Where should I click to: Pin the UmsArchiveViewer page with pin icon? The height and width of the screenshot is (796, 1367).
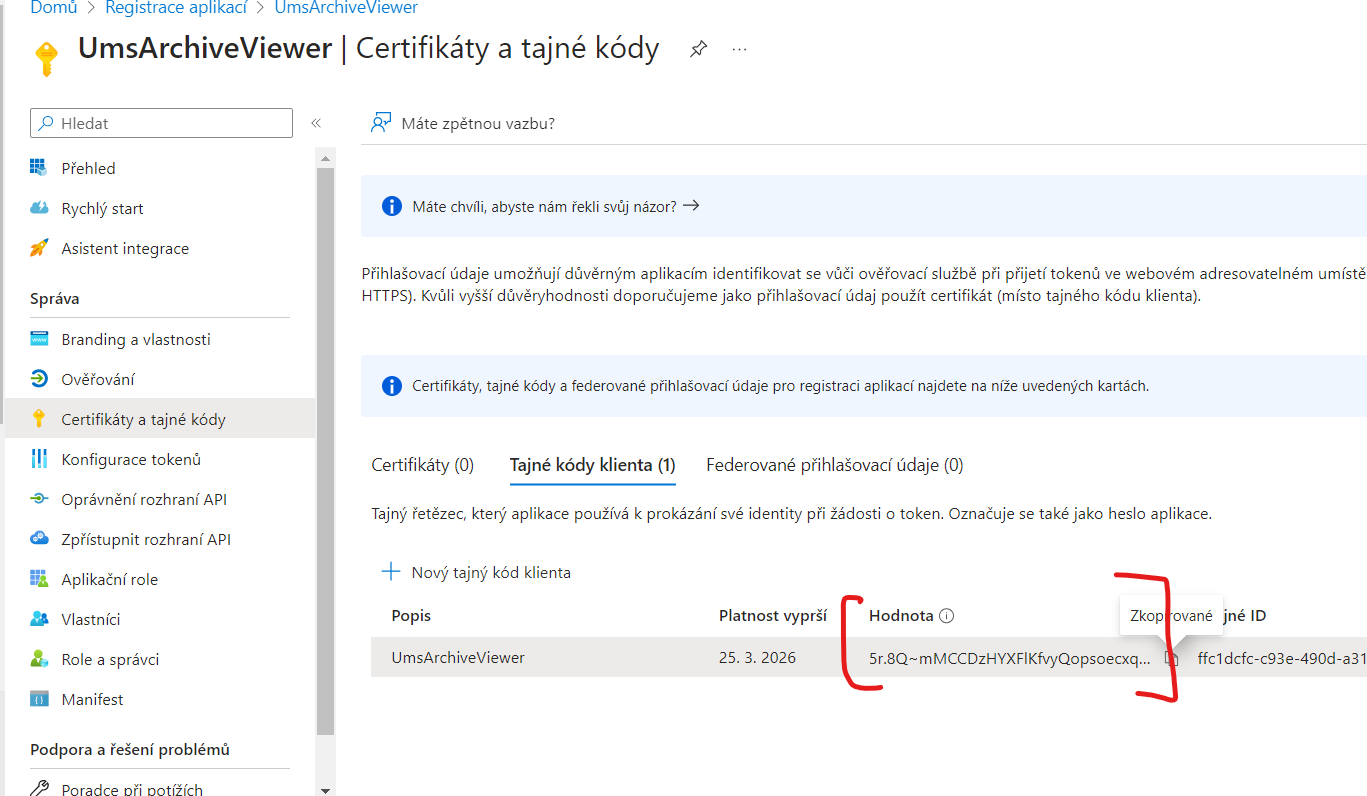click(x=698, y=49)
